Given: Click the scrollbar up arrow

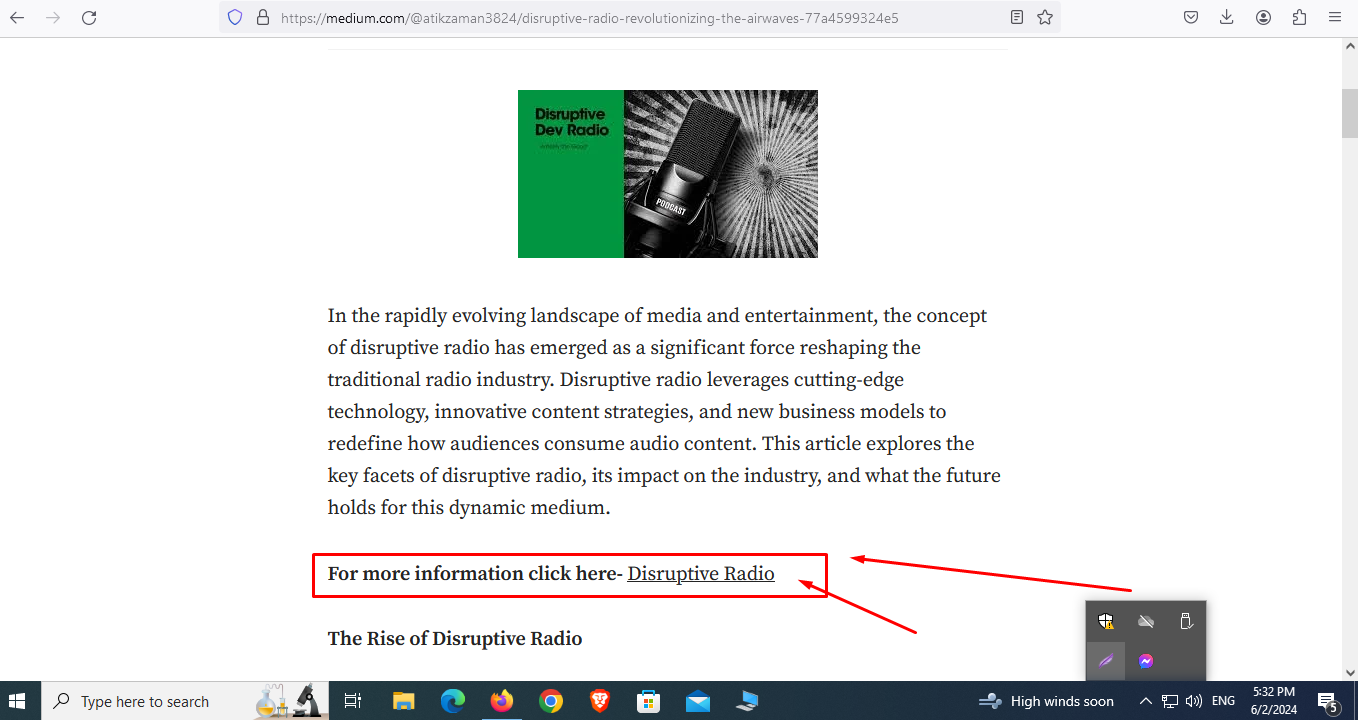Looking at the screenshot, I should click(1349, 46).
